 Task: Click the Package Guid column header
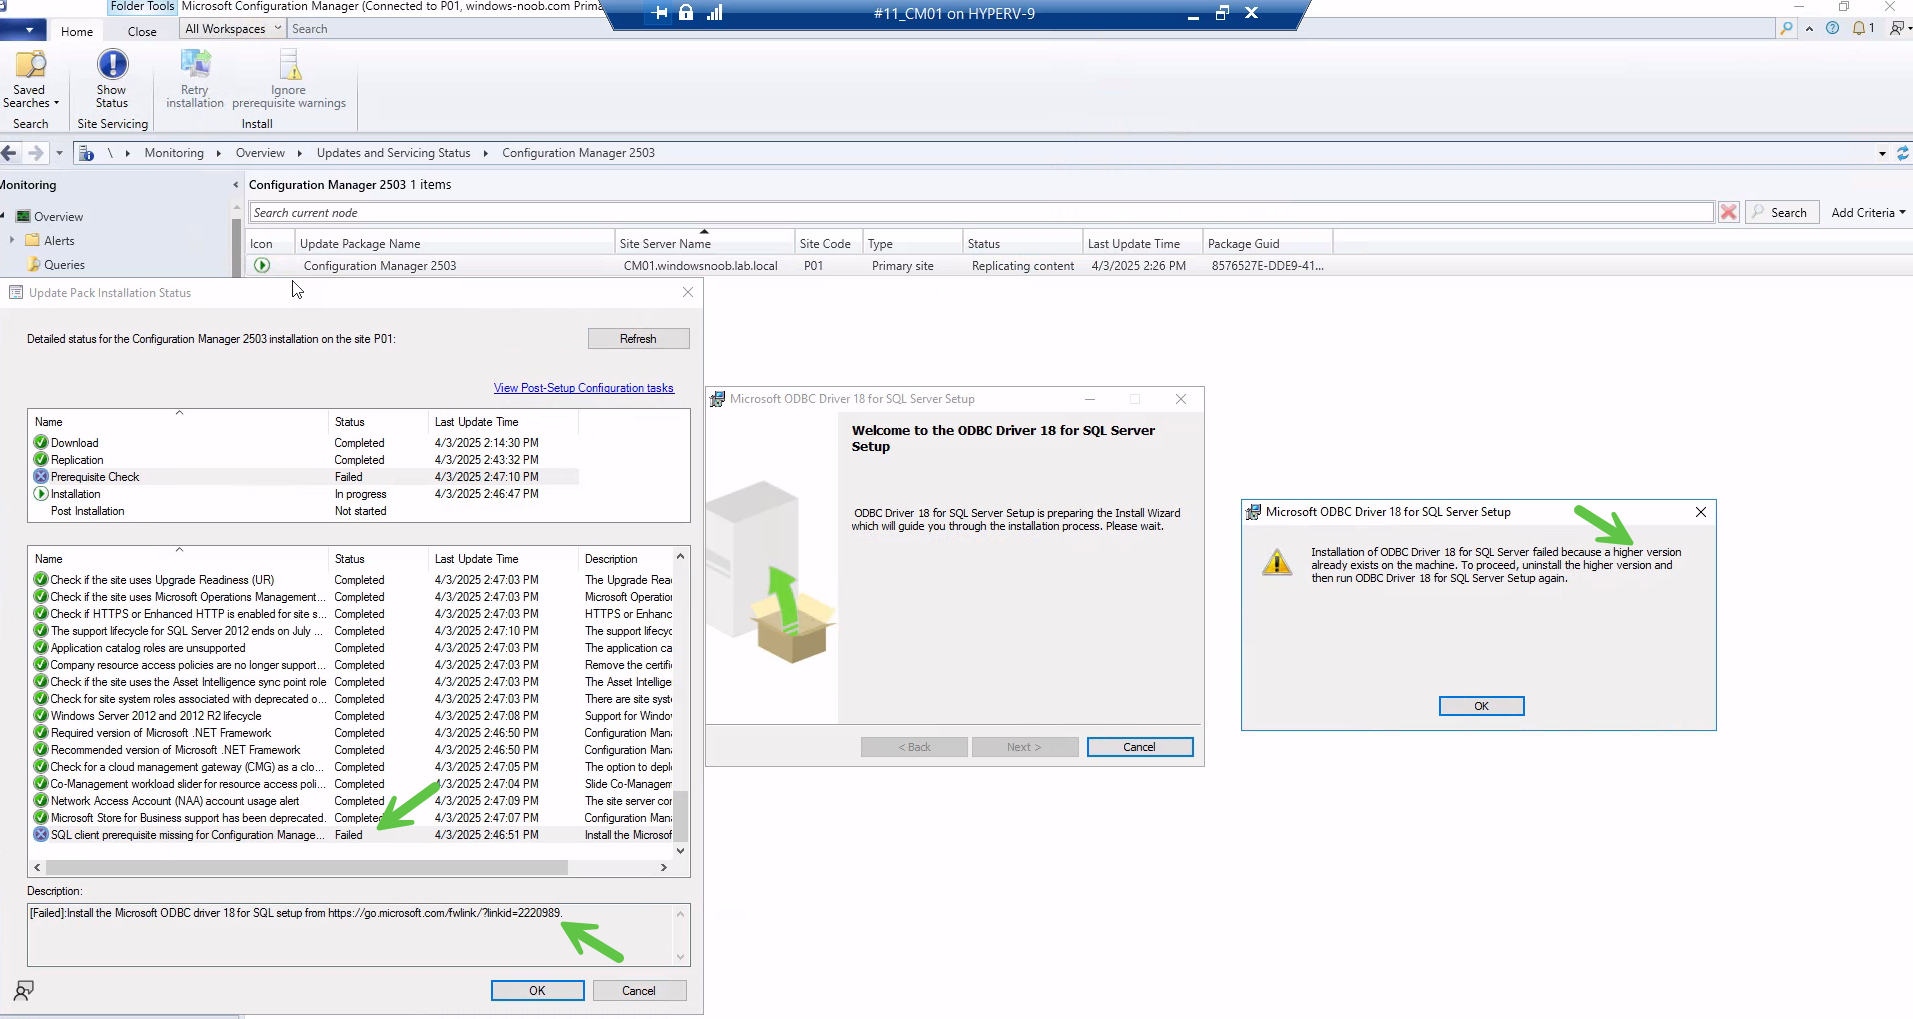[x=1267, y=243]
